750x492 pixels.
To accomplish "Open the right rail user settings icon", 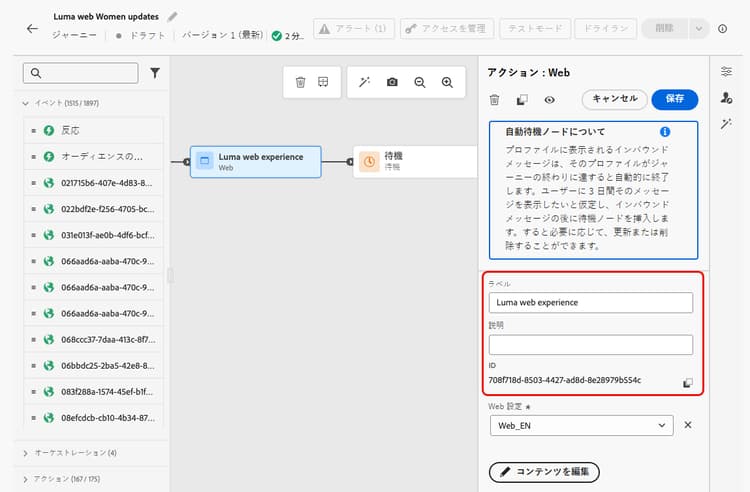I will click(x=726, y=98).
